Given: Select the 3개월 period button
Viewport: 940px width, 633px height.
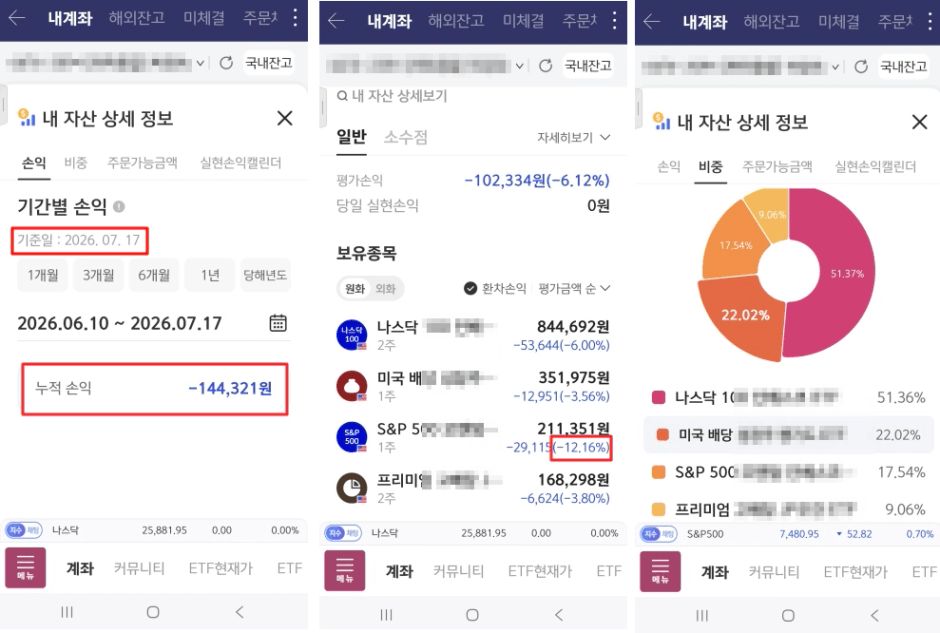Looking at the screenshot, I should (98, 275).
